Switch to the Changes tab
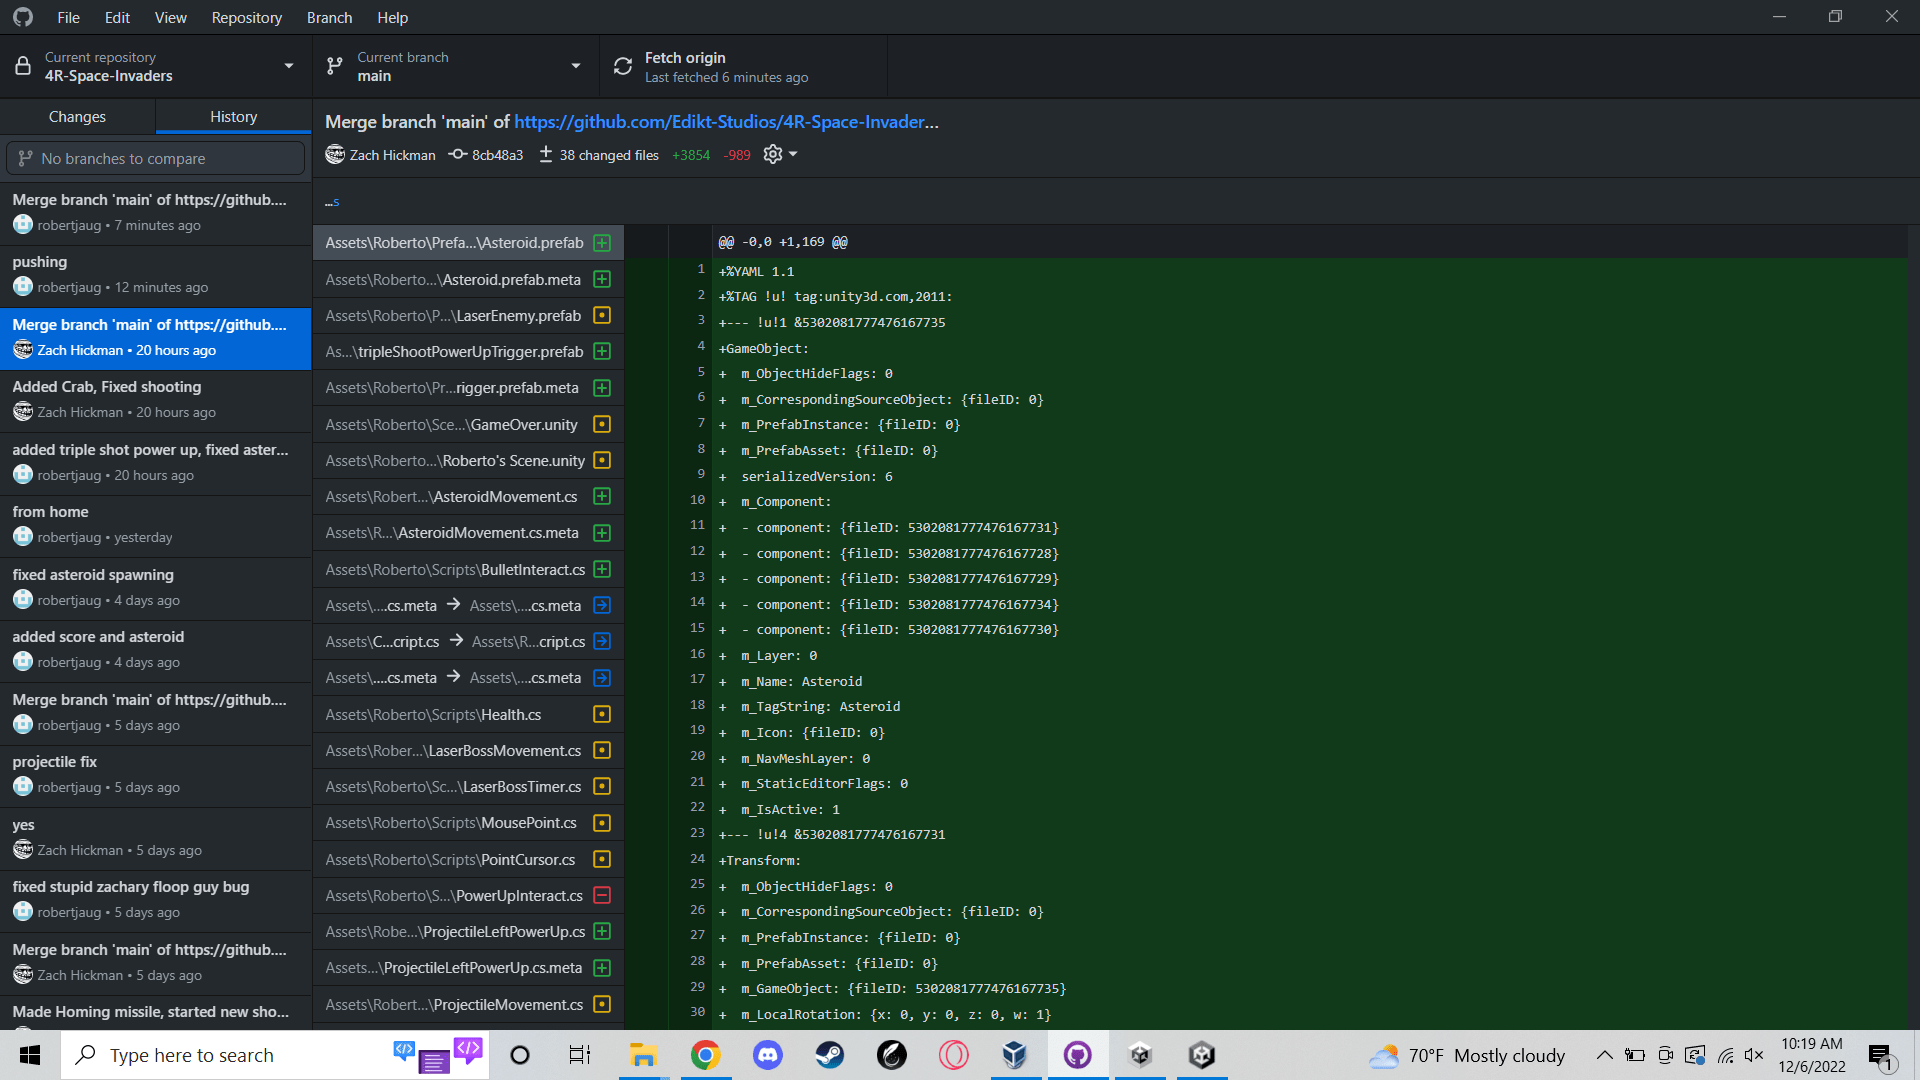The width and height of the screenshot is (1920, 1080). (x=77, y=117)
